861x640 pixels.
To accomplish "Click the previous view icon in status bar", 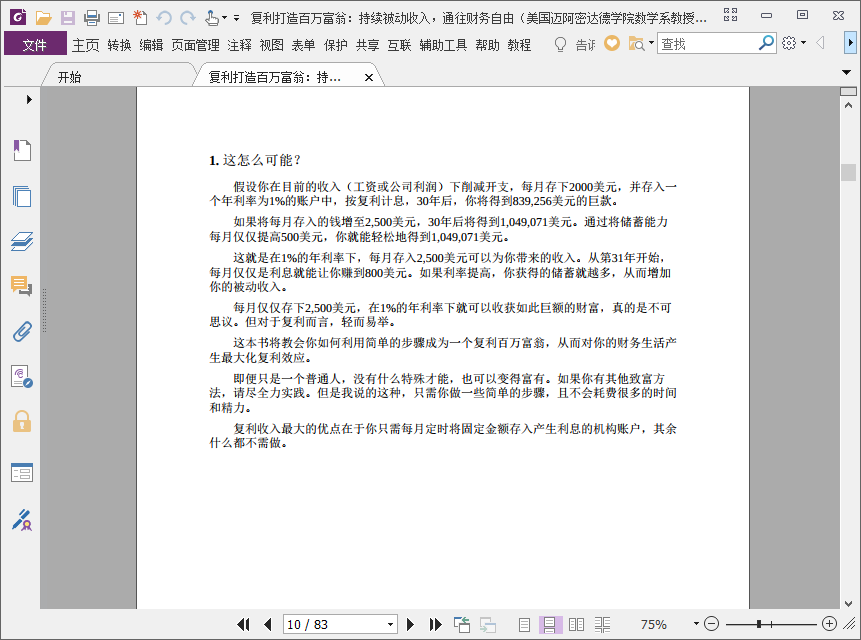I will pos(462,624).
